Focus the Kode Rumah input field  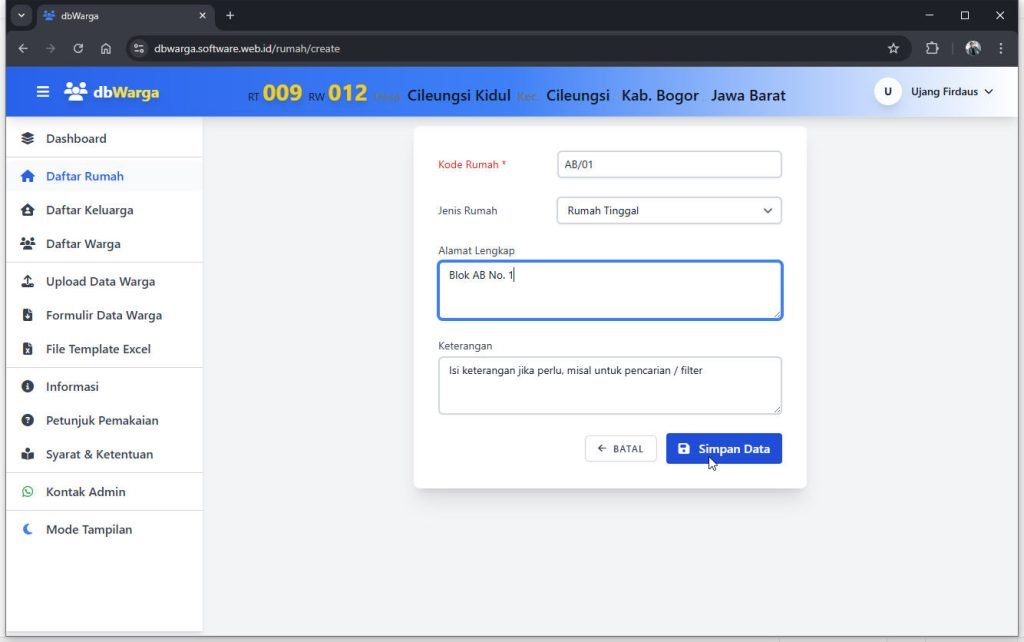point(669,165)
